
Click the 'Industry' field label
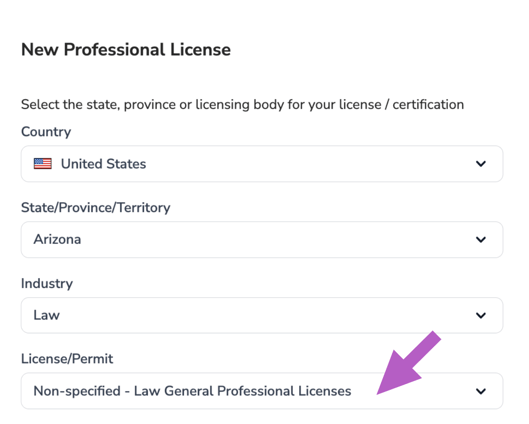point(47,283)
